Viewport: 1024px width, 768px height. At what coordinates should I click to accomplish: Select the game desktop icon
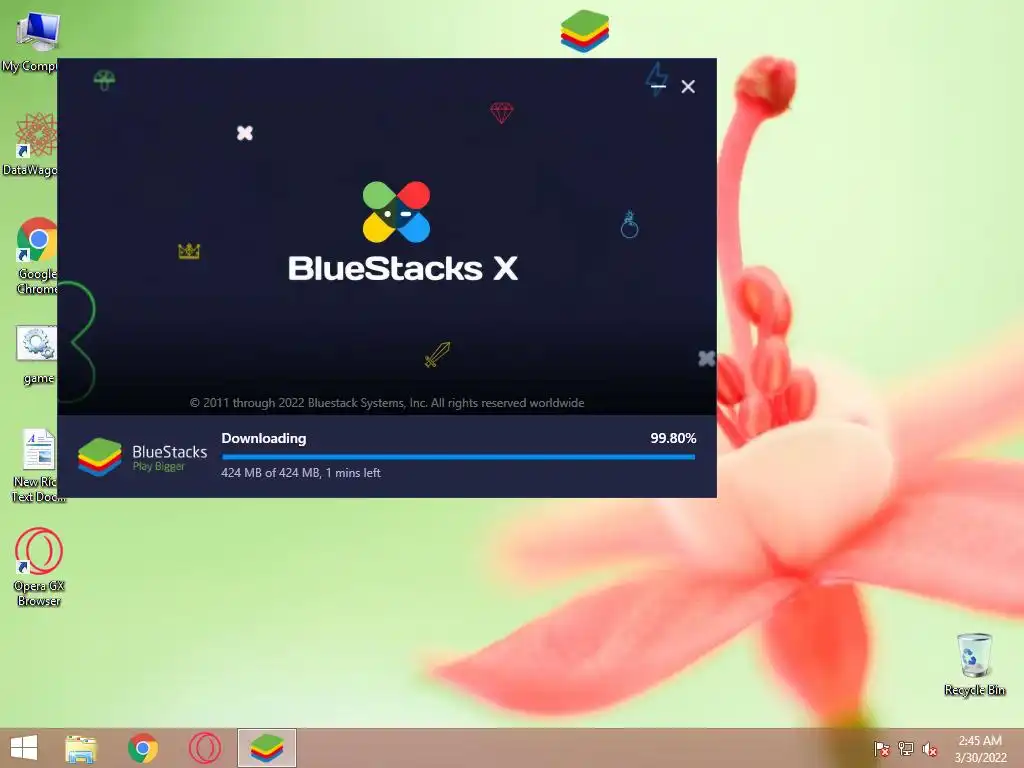point(37,355)
